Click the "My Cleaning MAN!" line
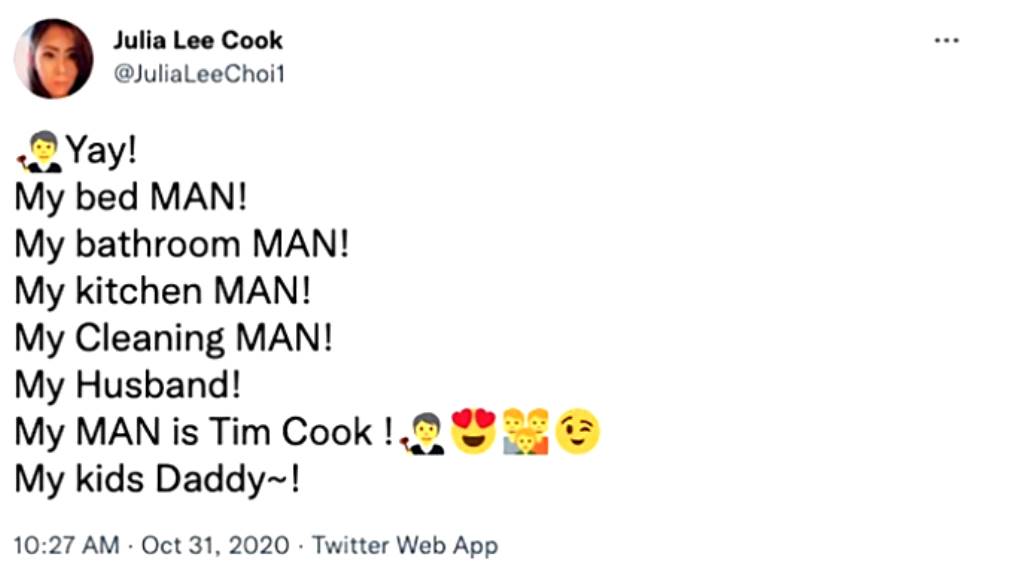 [x=173, y=338]
